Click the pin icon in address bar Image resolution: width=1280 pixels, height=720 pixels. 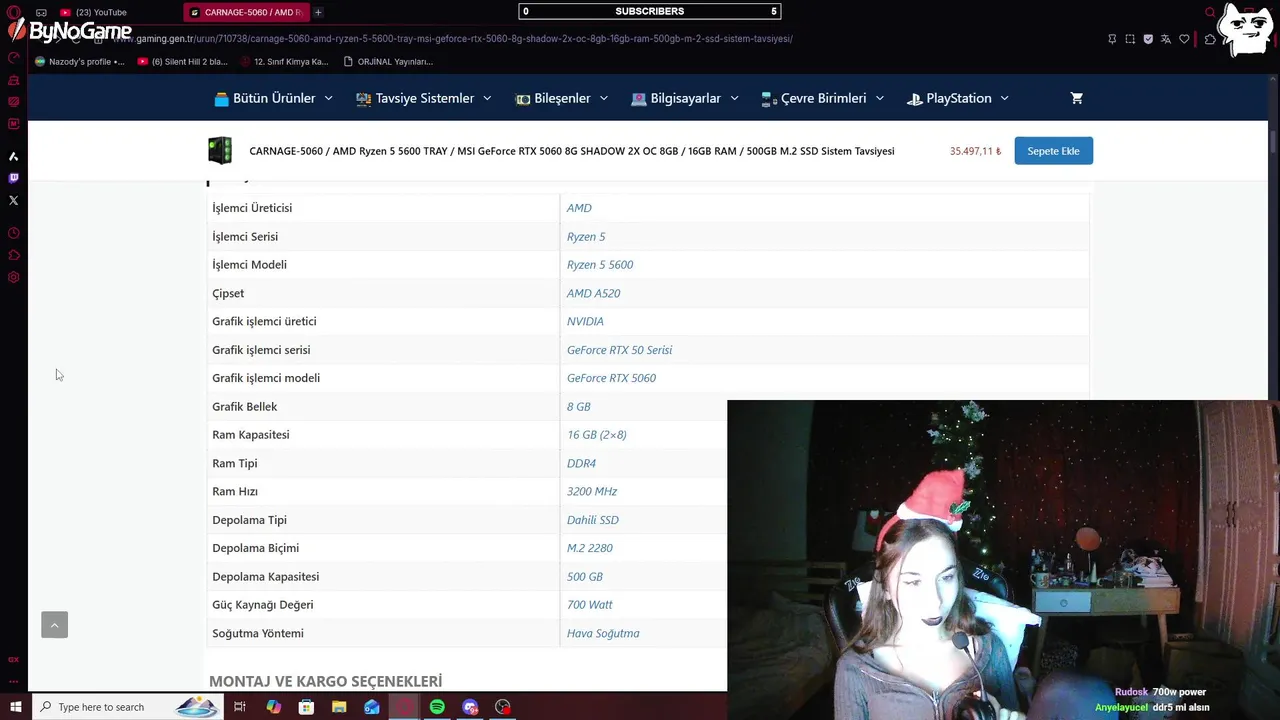pyautogui.click(x=1112, y=39)
